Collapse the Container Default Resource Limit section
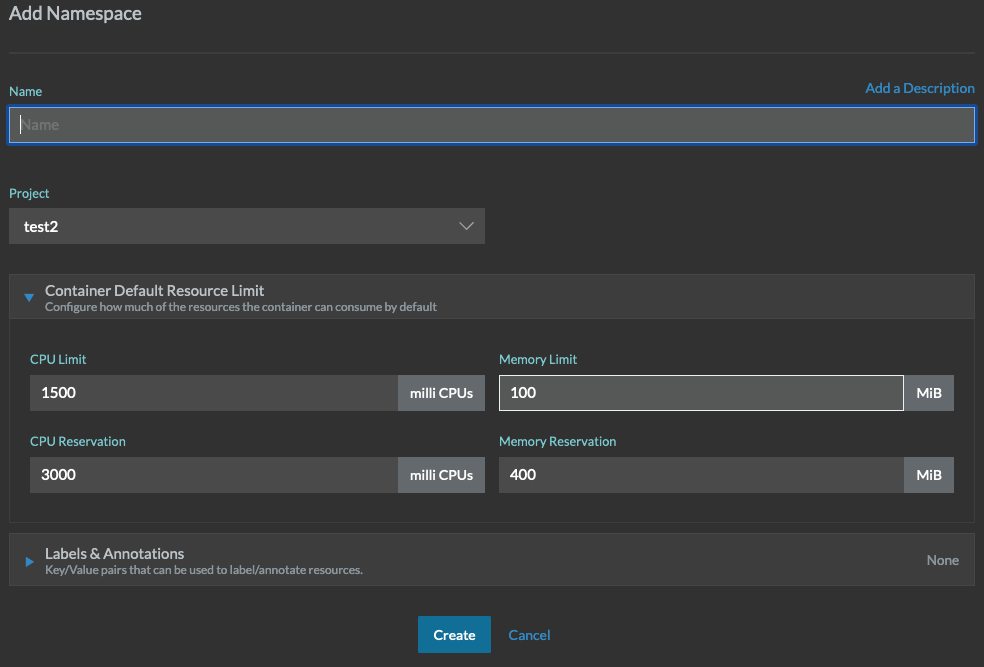Screen dimensions: 984x667 pos(28,296)
